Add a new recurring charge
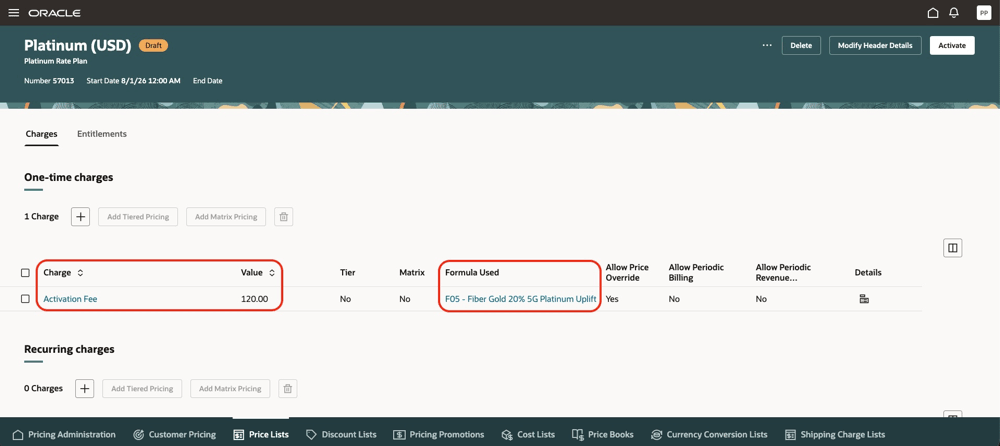Screen dimensions: 1000x446 [x=85, y=388]
